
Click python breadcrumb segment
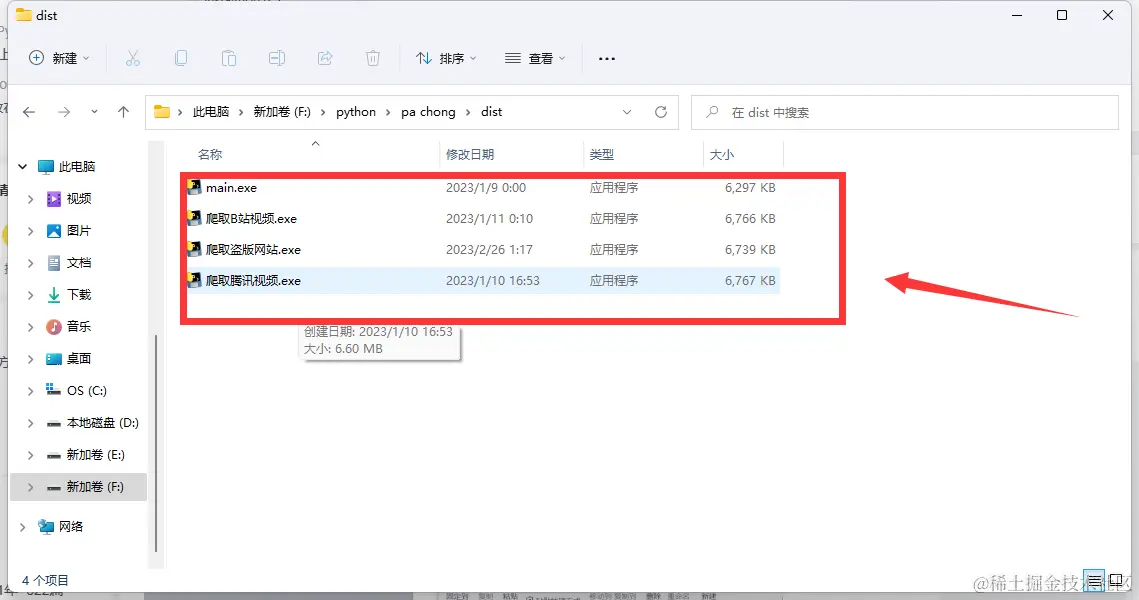(x=356, y=112)
